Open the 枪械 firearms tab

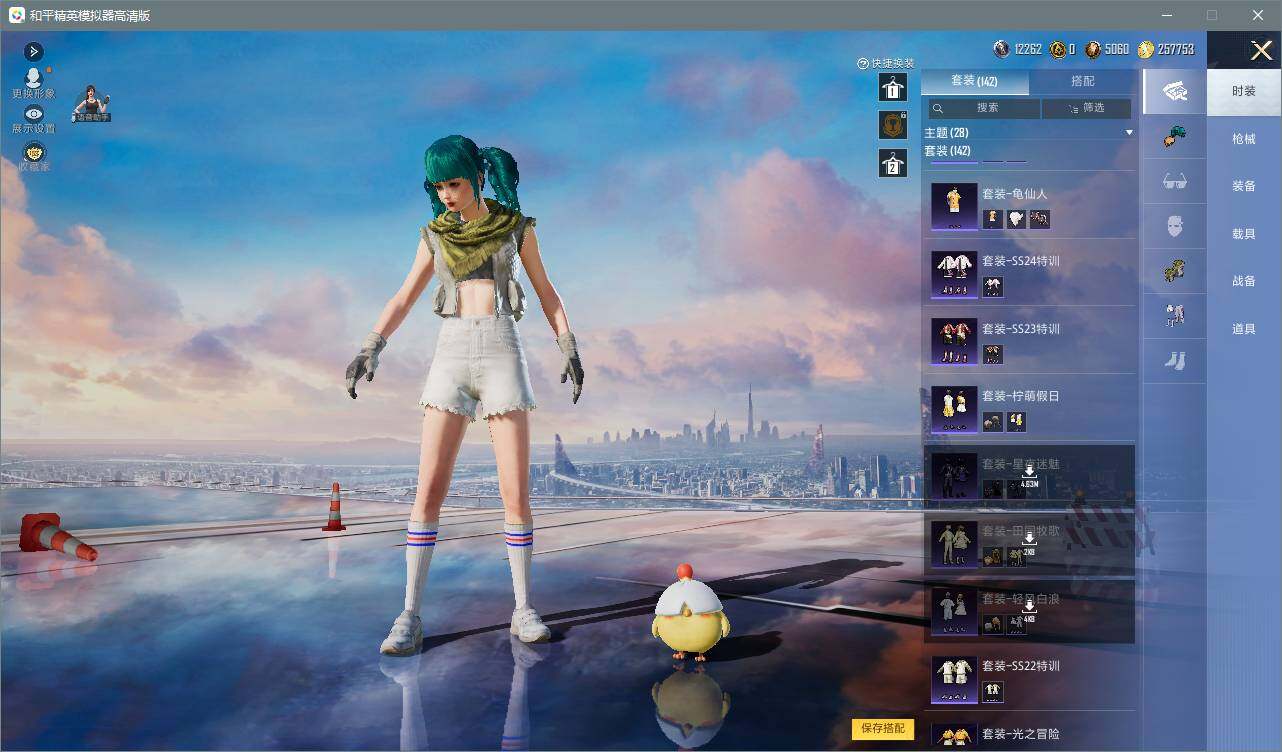(x=1244, y=139)
